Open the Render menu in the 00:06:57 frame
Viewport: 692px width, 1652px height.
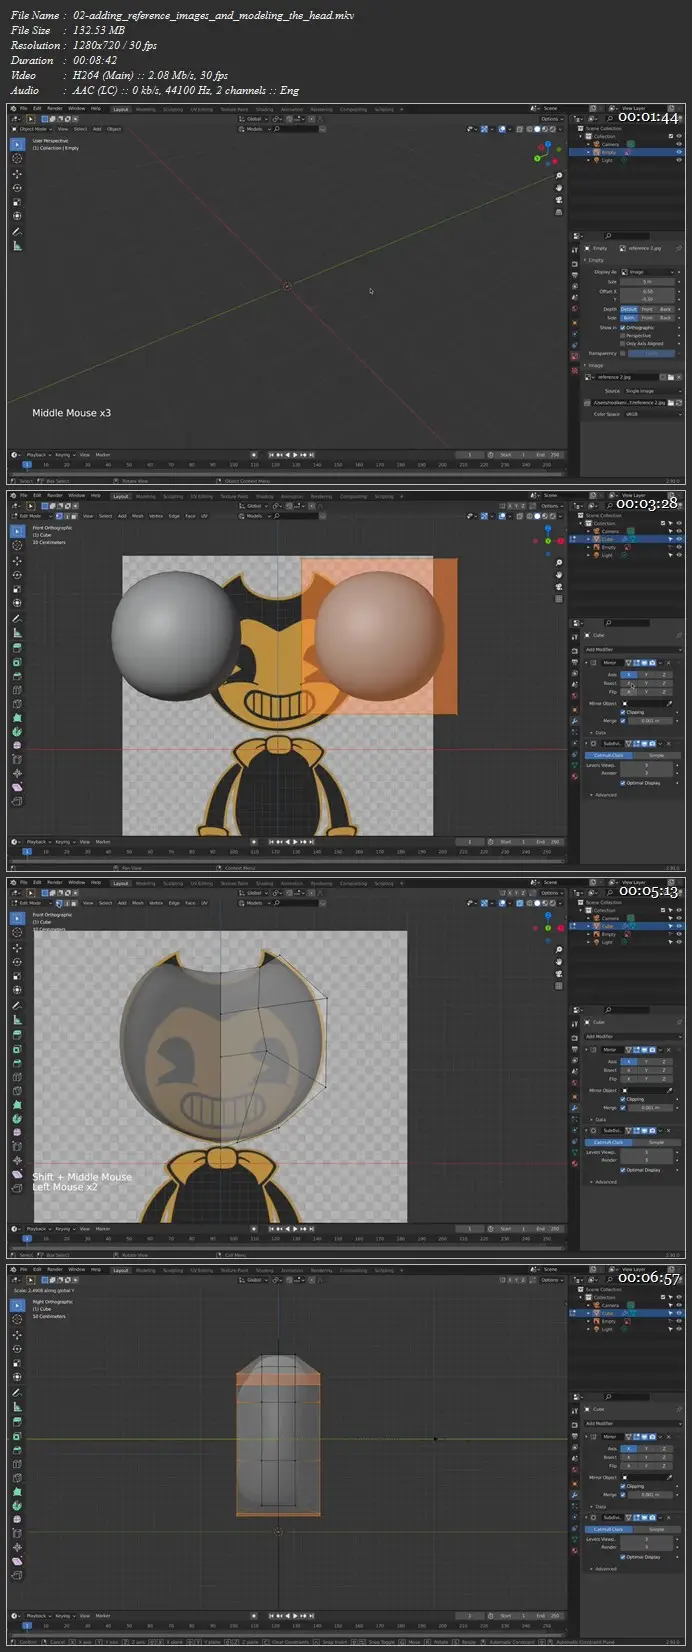click(x=55, y=1269)
